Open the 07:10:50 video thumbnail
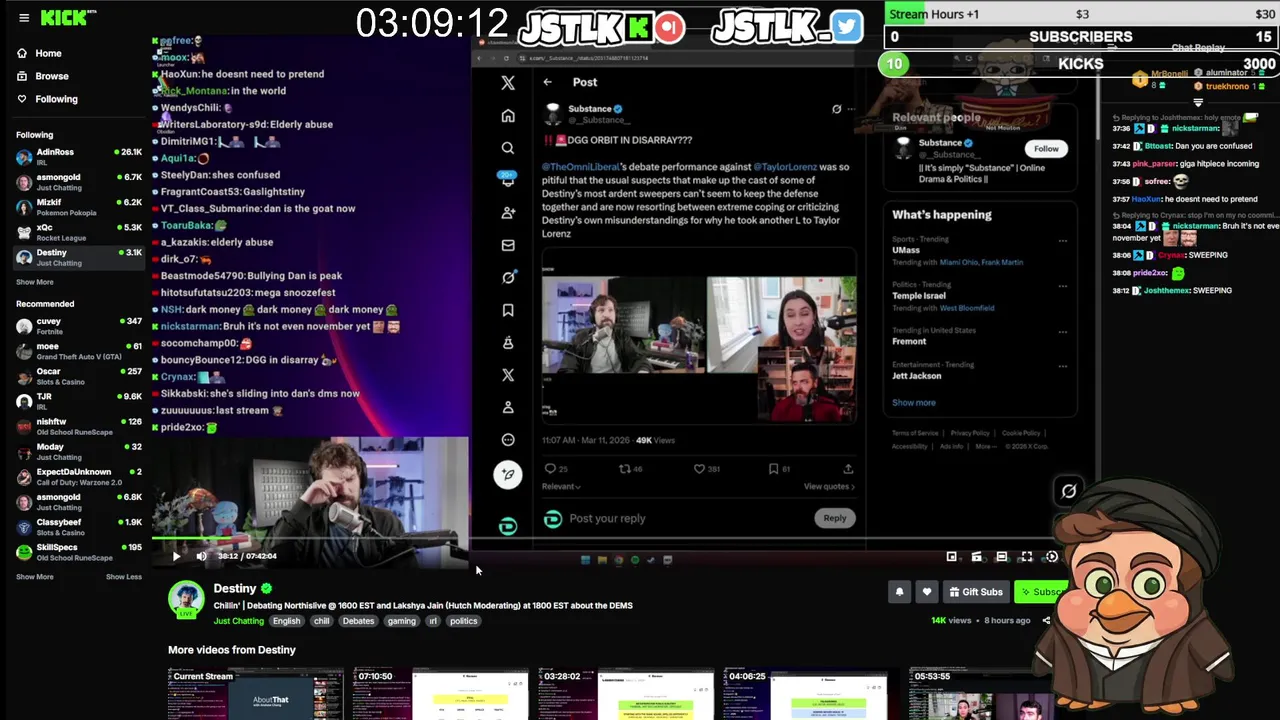The height and width of the screenshot is (720, 1280). (x=440, y=694)
